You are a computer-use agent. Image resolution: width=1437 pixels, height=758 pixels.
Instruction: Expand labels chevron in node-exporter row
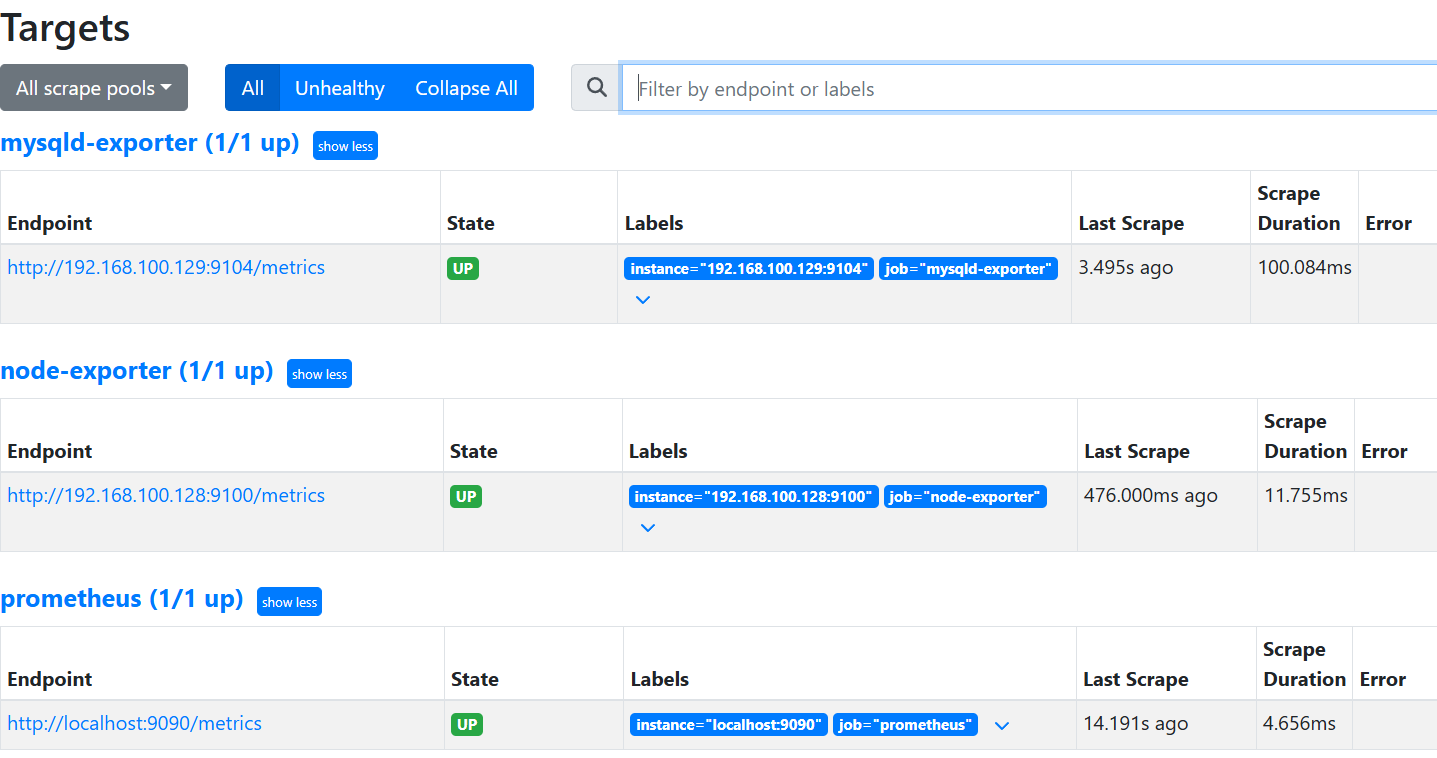pos(648,527)
